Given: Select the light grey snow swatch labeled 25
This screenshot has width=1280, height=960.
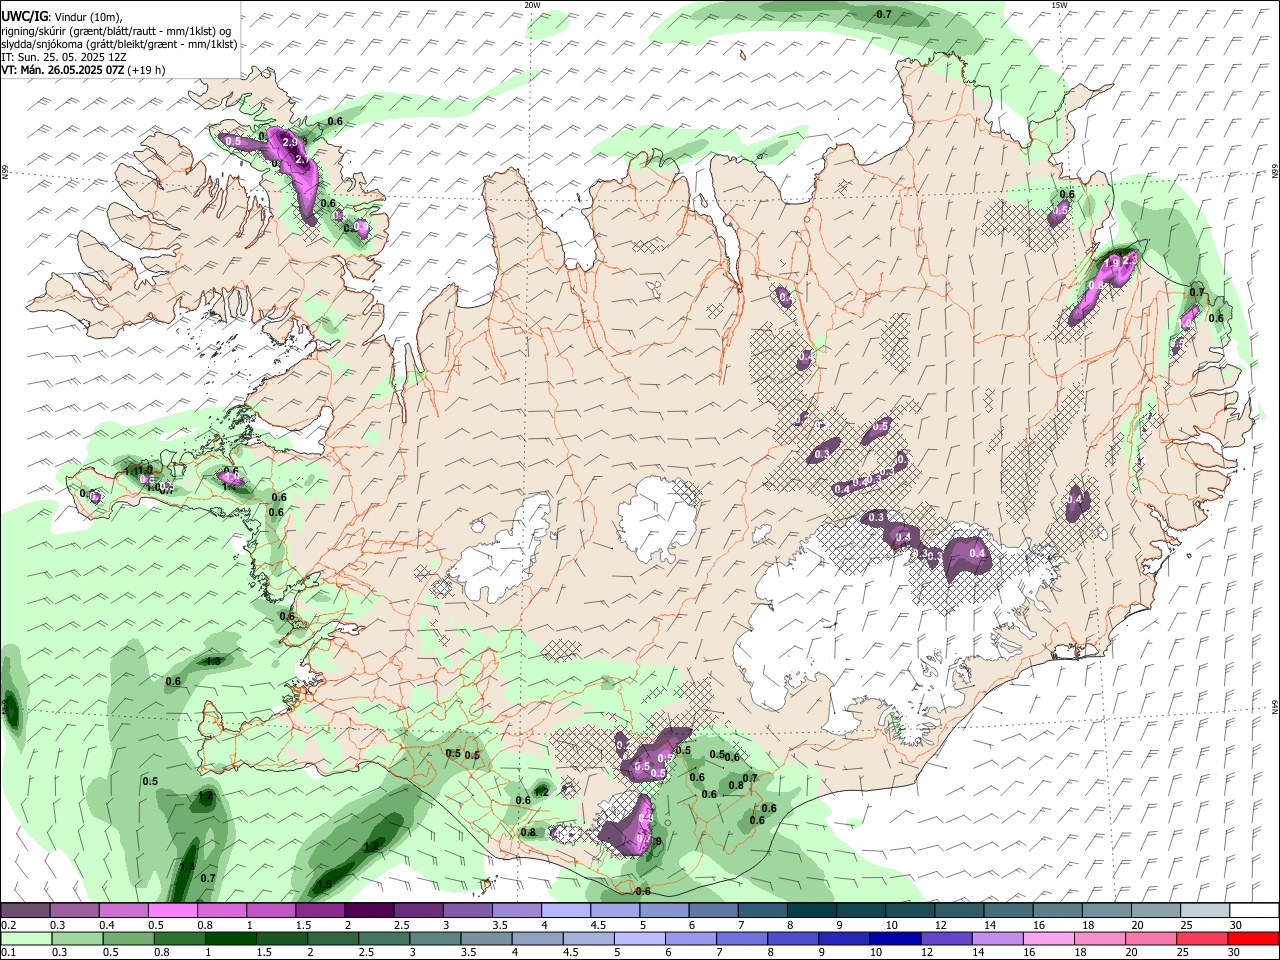Looking at the screenshot, I should [1206, 911].
